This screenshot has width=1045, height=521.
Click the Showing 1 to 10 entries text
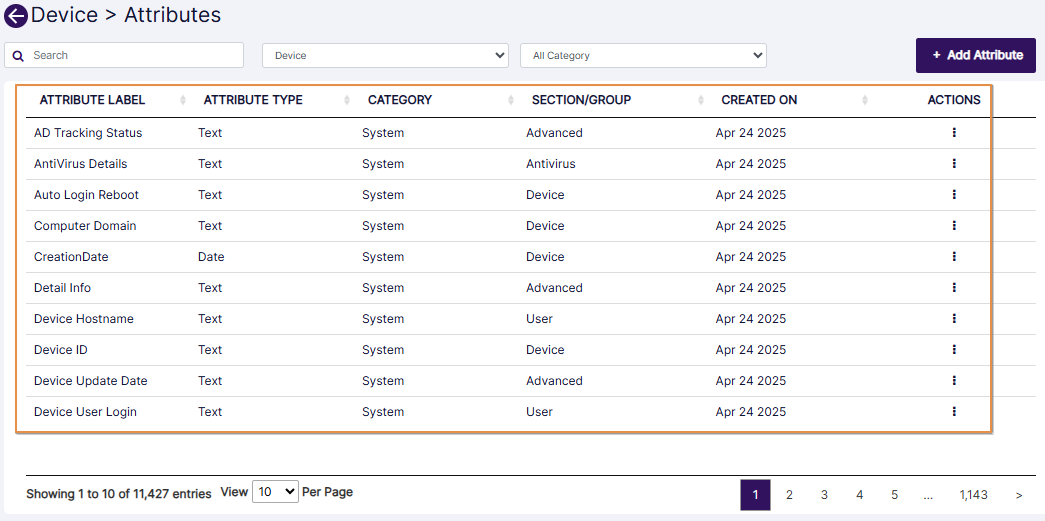(119, 494)
